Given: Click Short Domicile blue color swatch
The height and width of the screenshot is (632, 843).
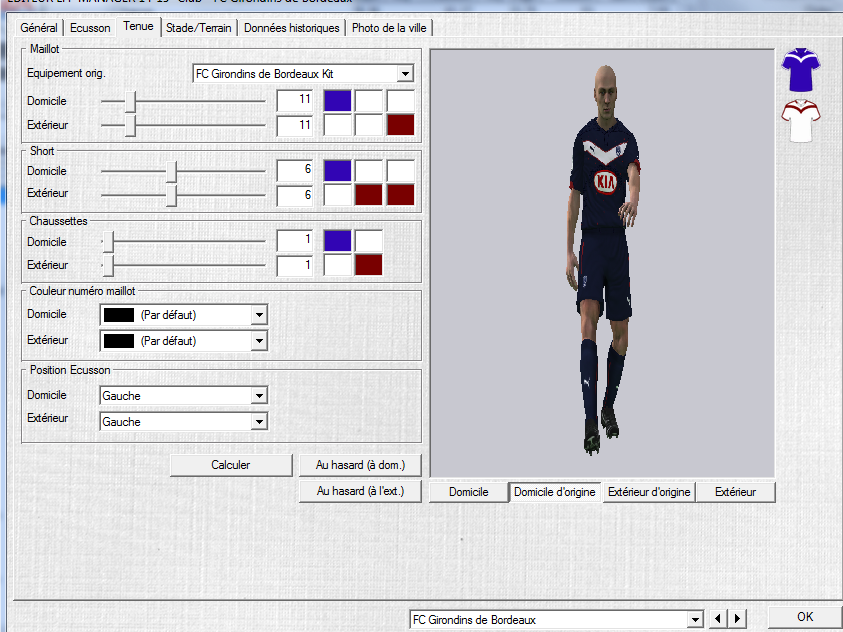Looking at the screenshot, I should pyautogui.click(x=338, y=171).
